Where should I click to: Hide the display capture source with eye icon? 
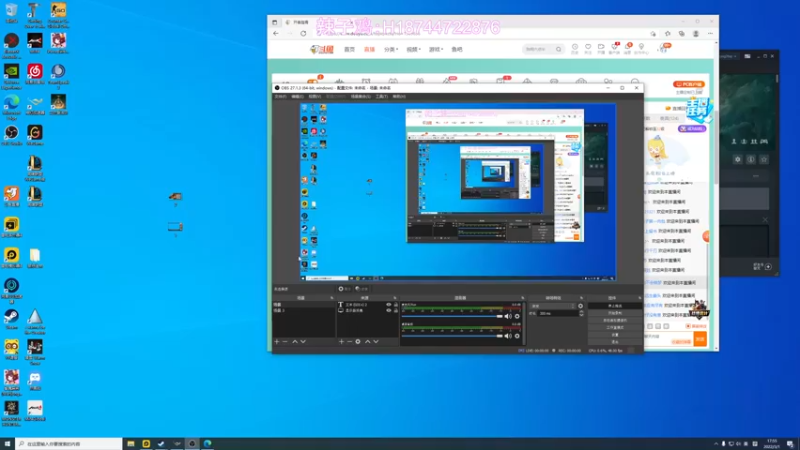point(389,310)
